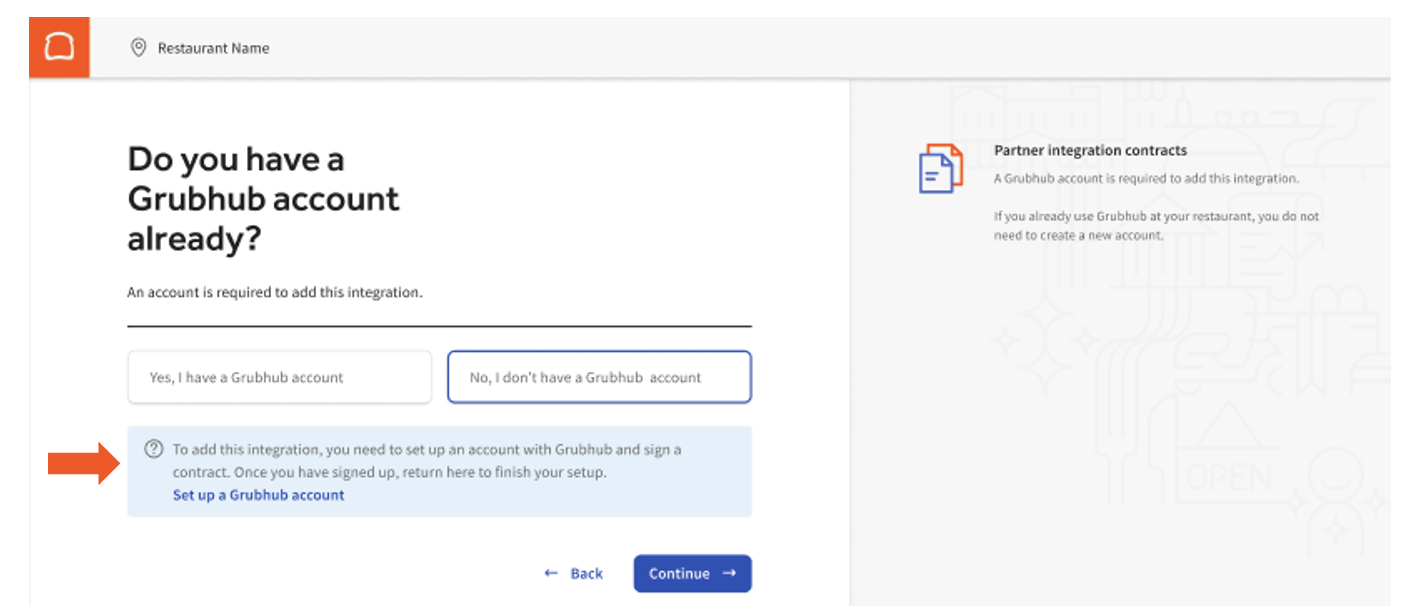Select 'No, I don't have a Grubhub account'
Viewport: 1416px width, 606px height.
click(x=599, y=377)
